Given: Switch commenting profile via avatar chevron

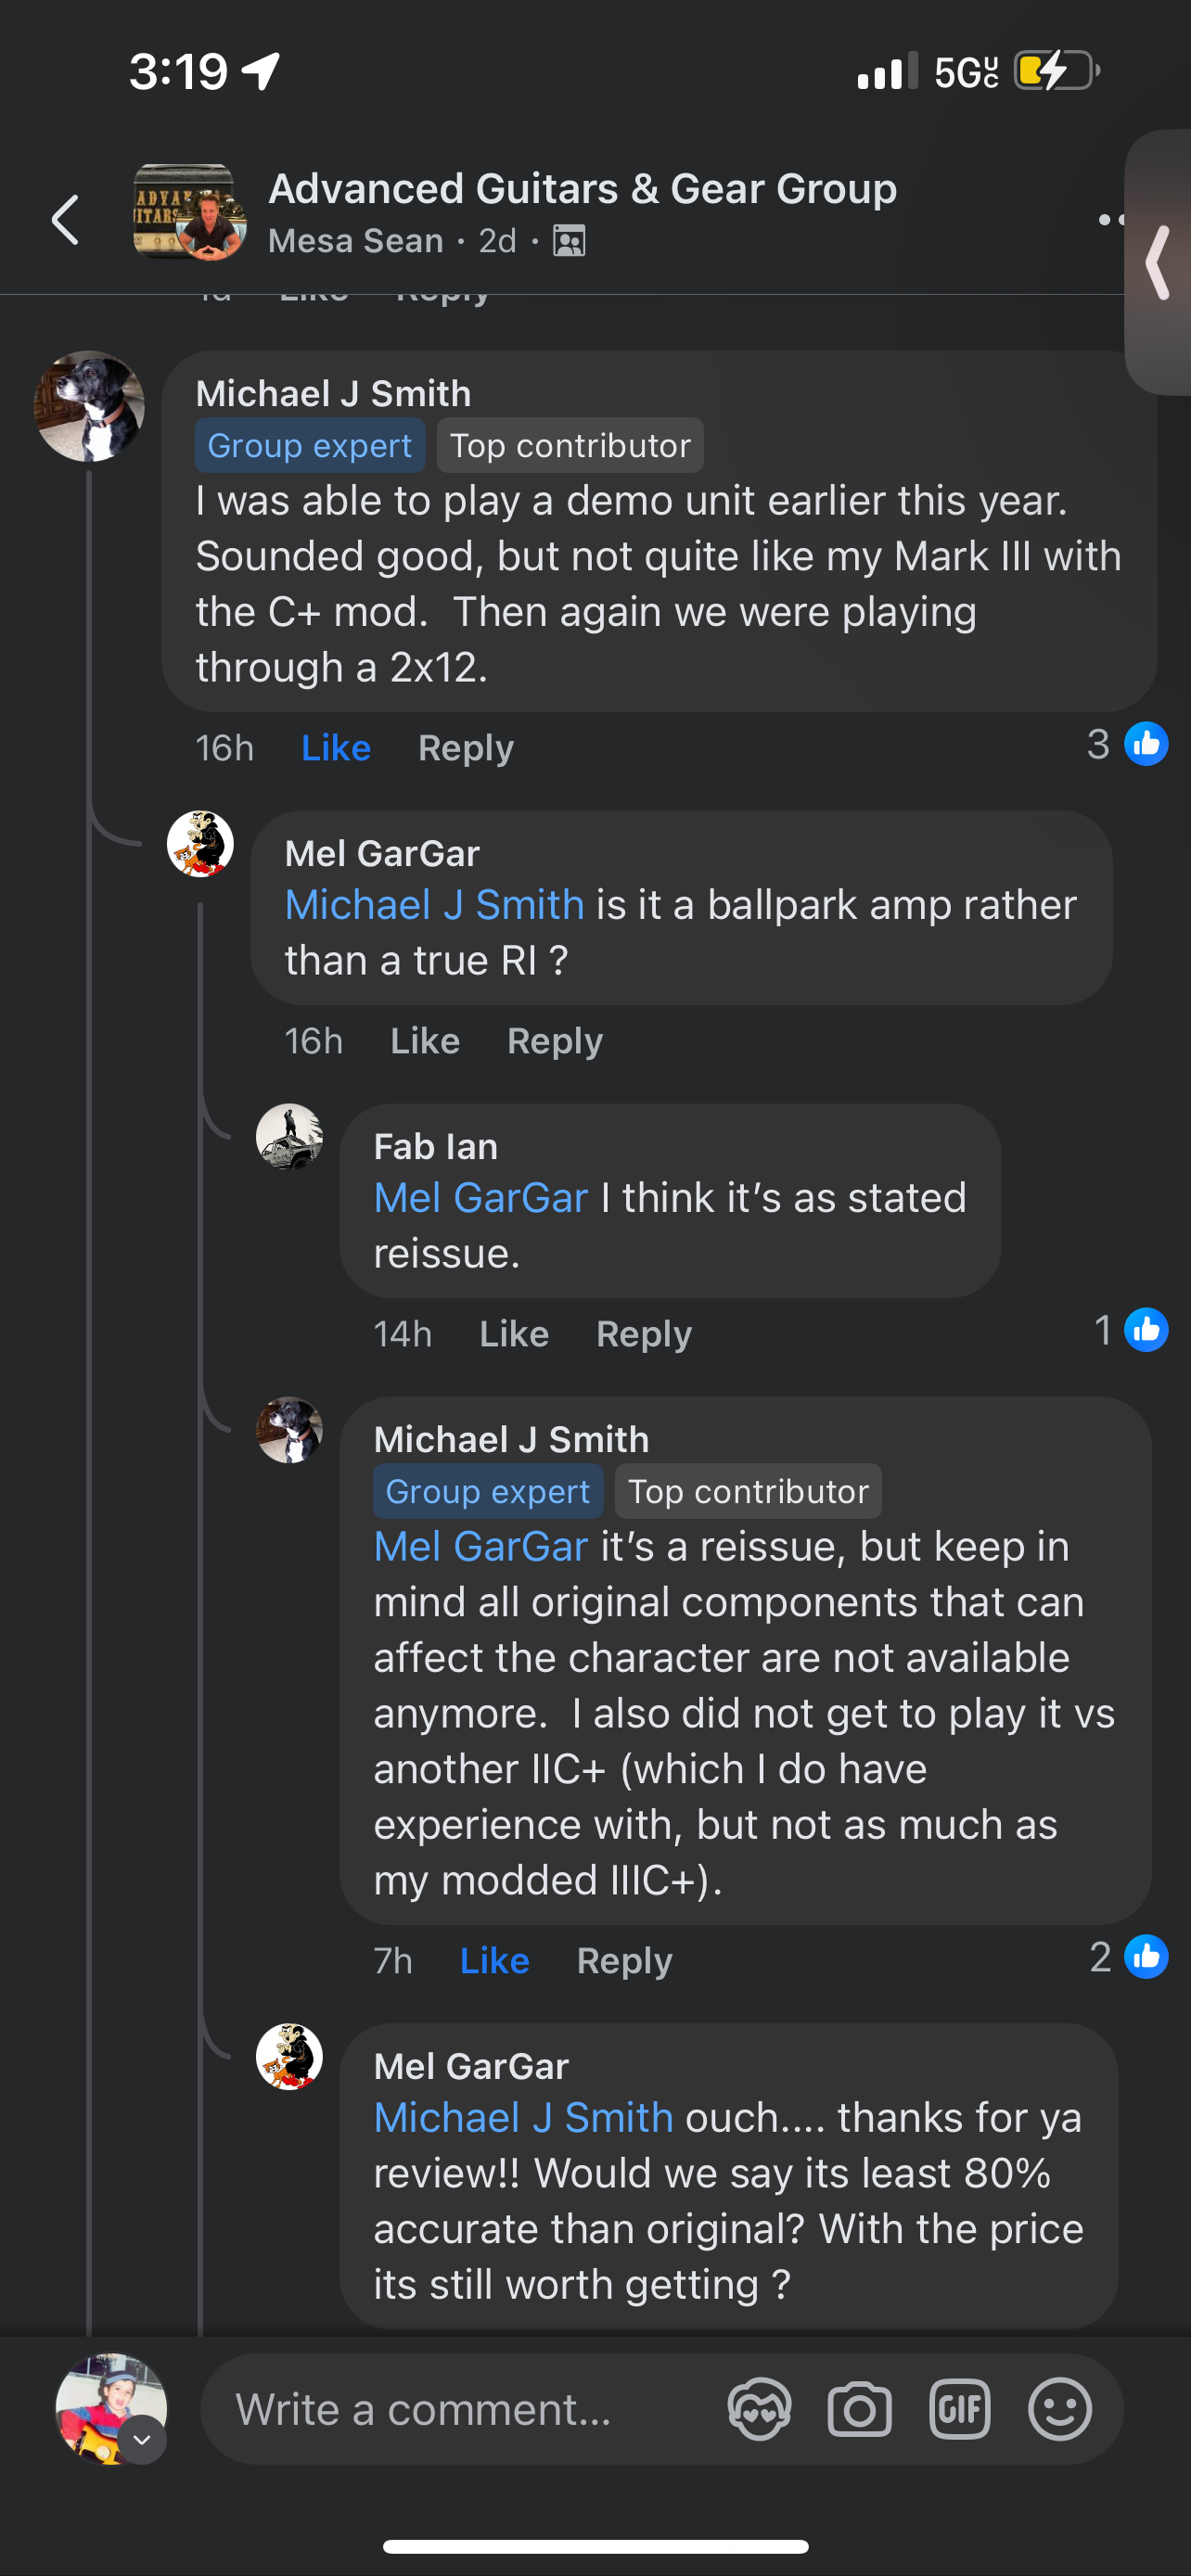Looking at the screenshot, I should click(x=143, y=2439).
